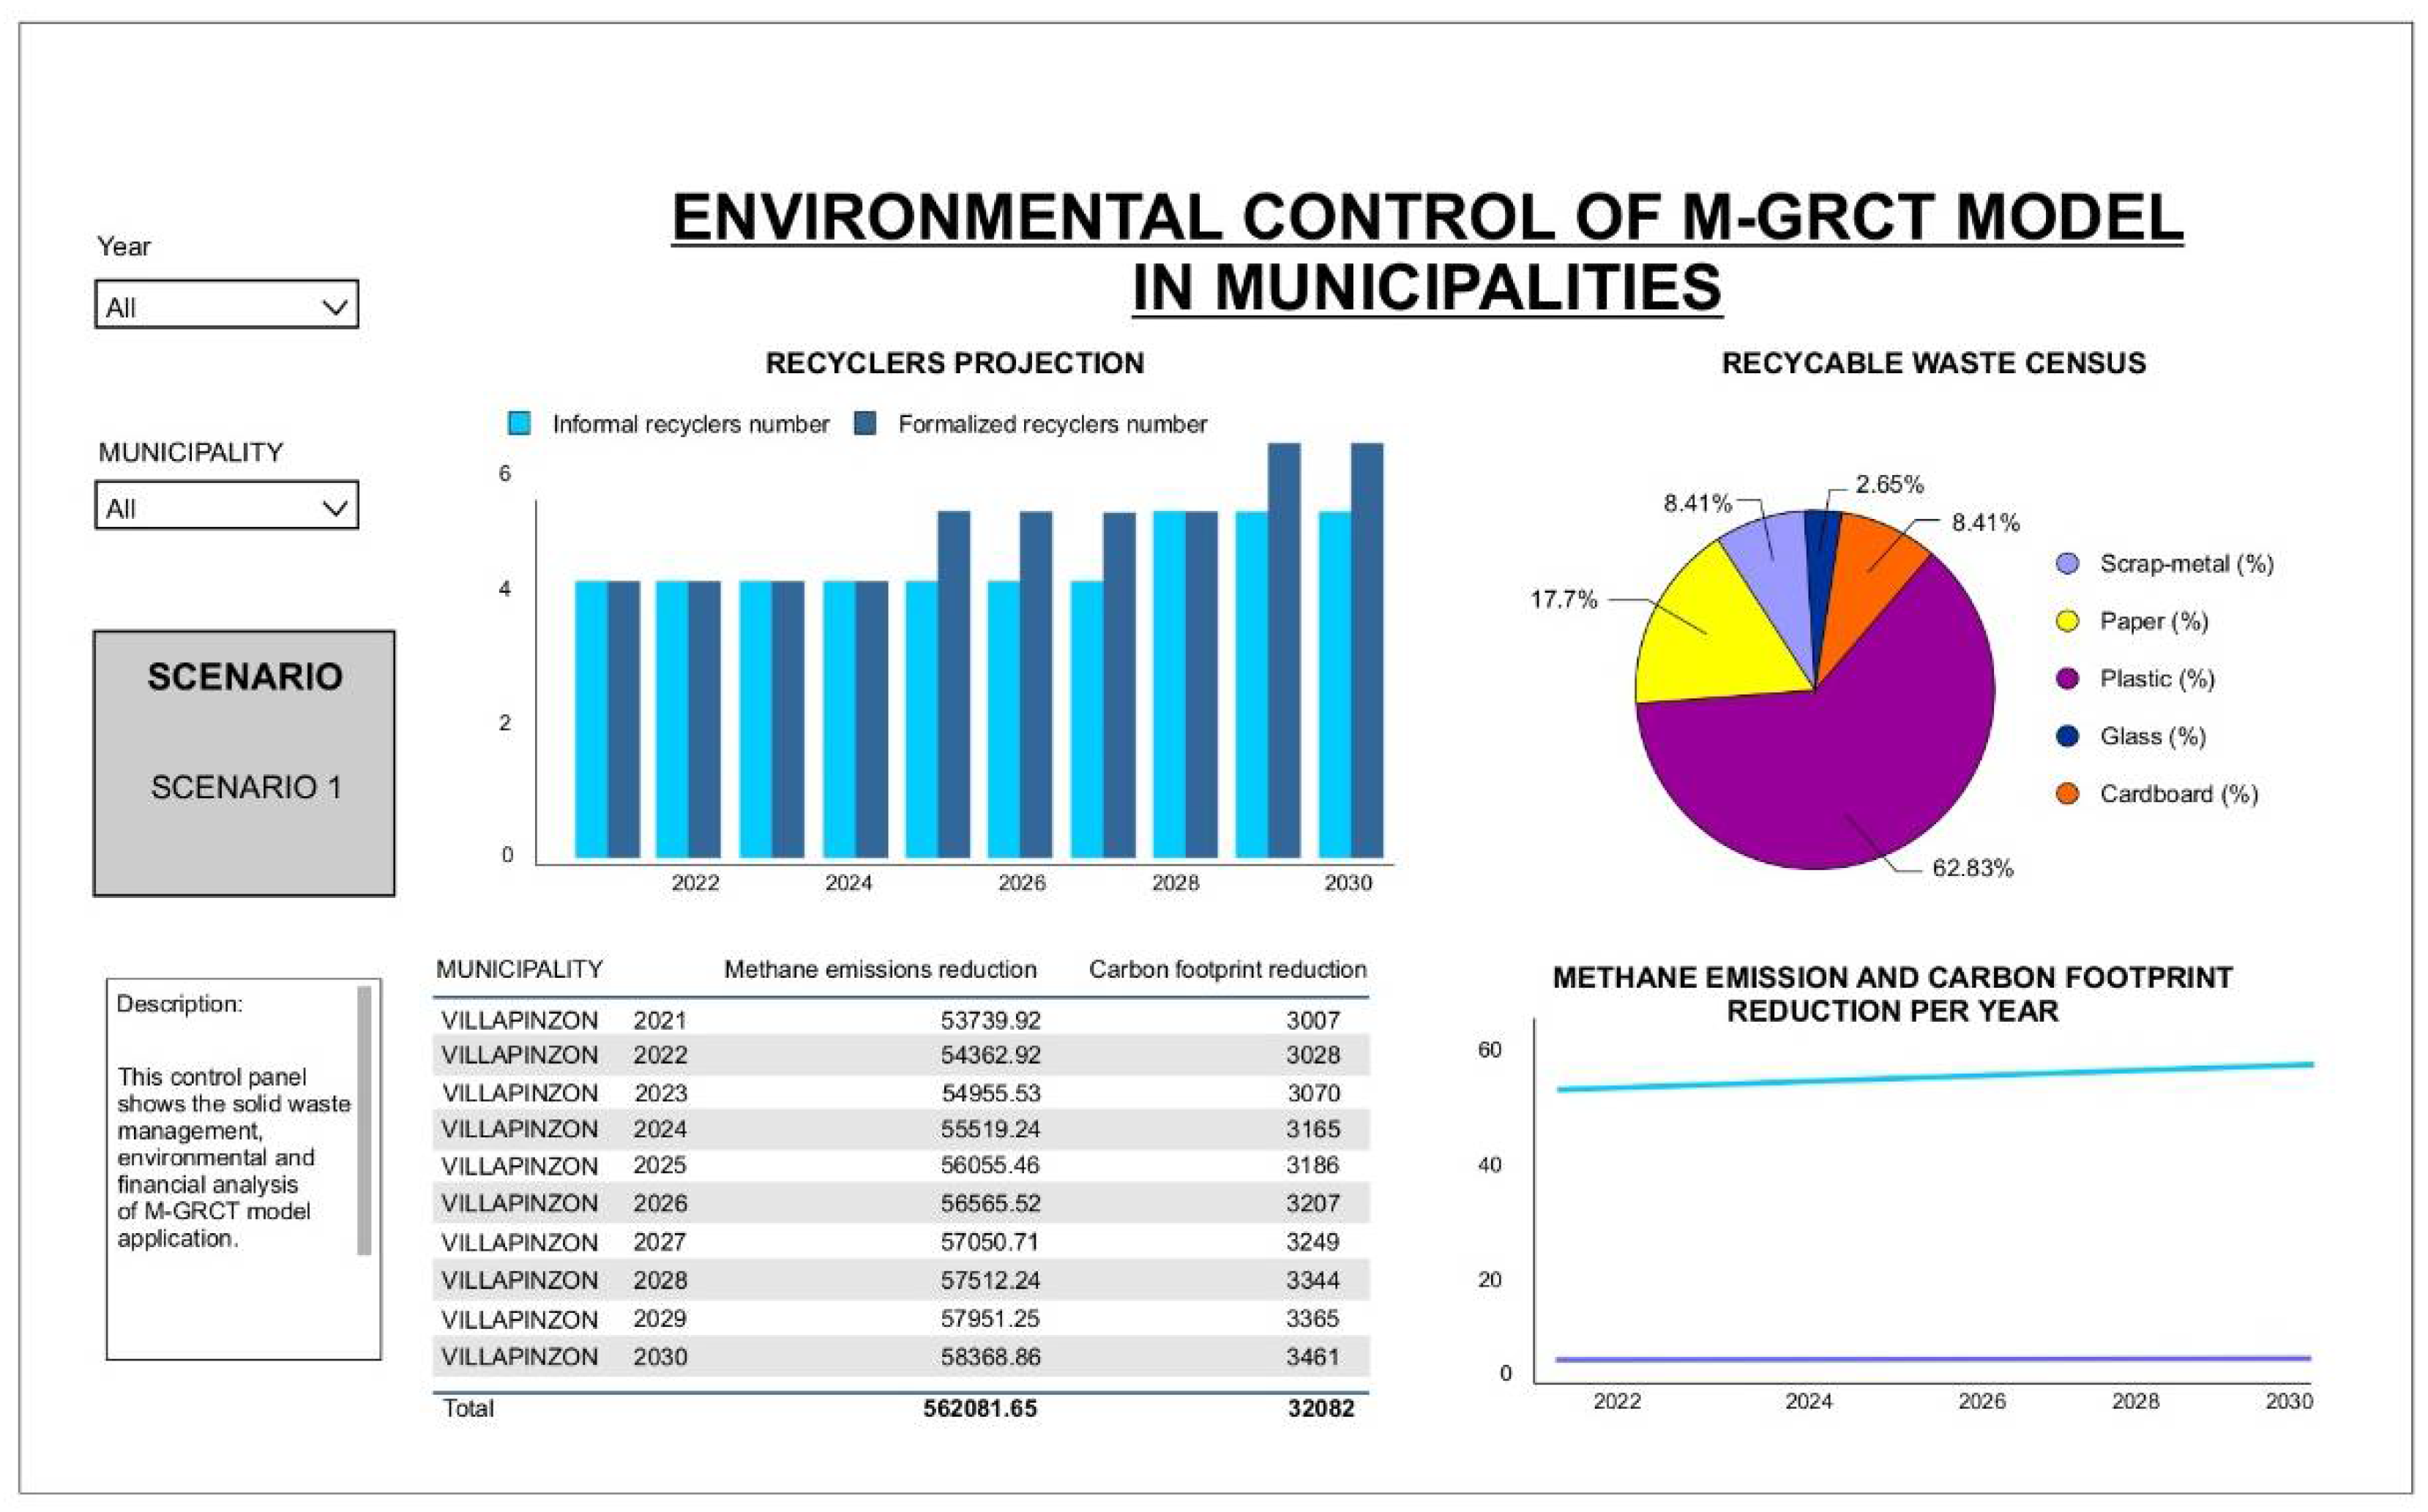This screenshot has width=2428, height=1512.
Task: Select Paper (%) yellow legend marker
Action: (x=2067, y=622)
